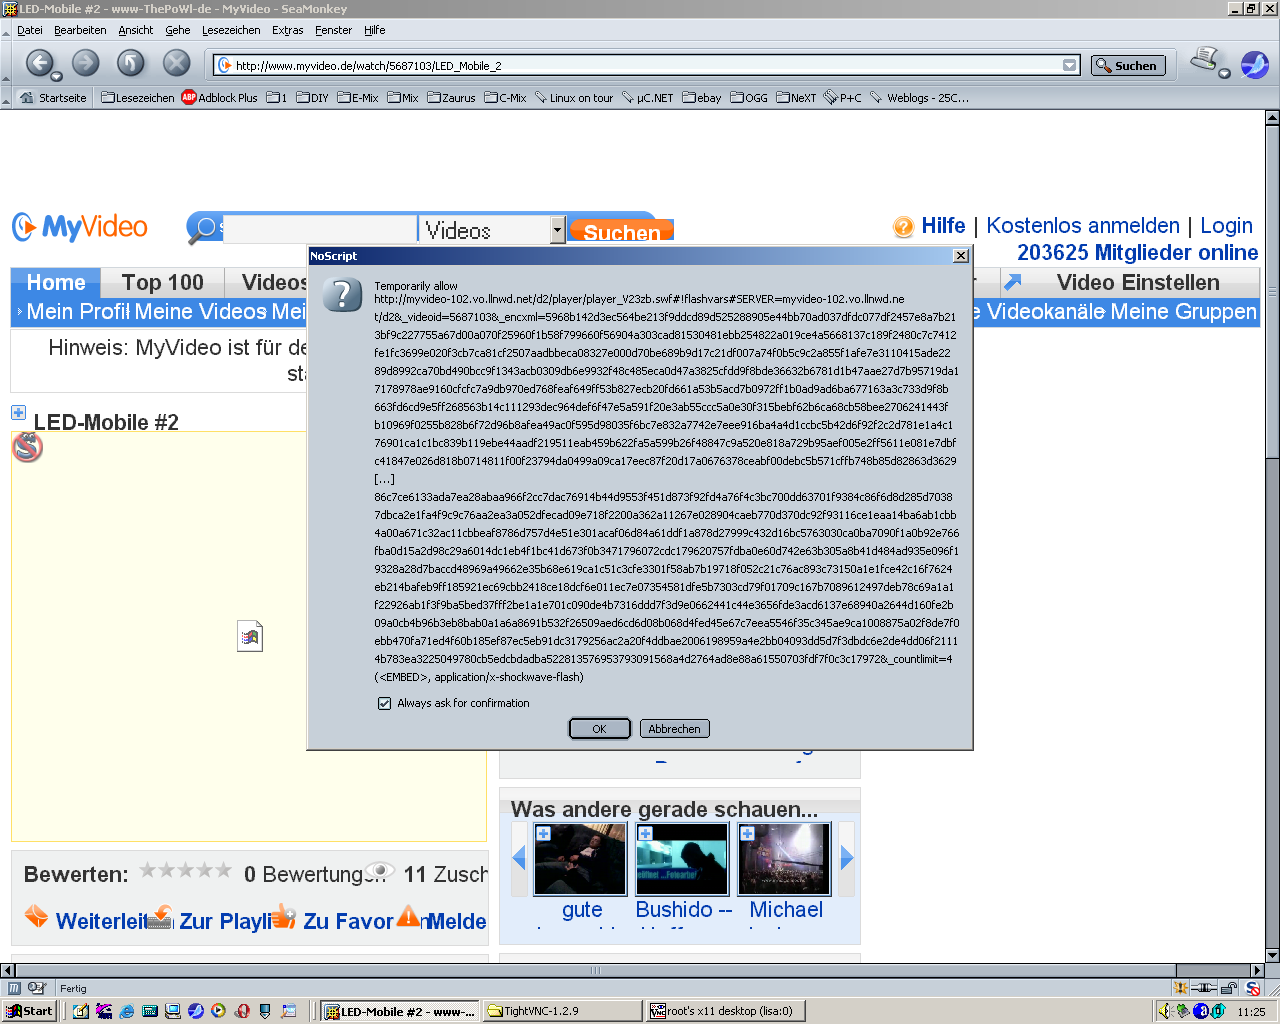Open the Ansicht menu

tap(136, 30)
